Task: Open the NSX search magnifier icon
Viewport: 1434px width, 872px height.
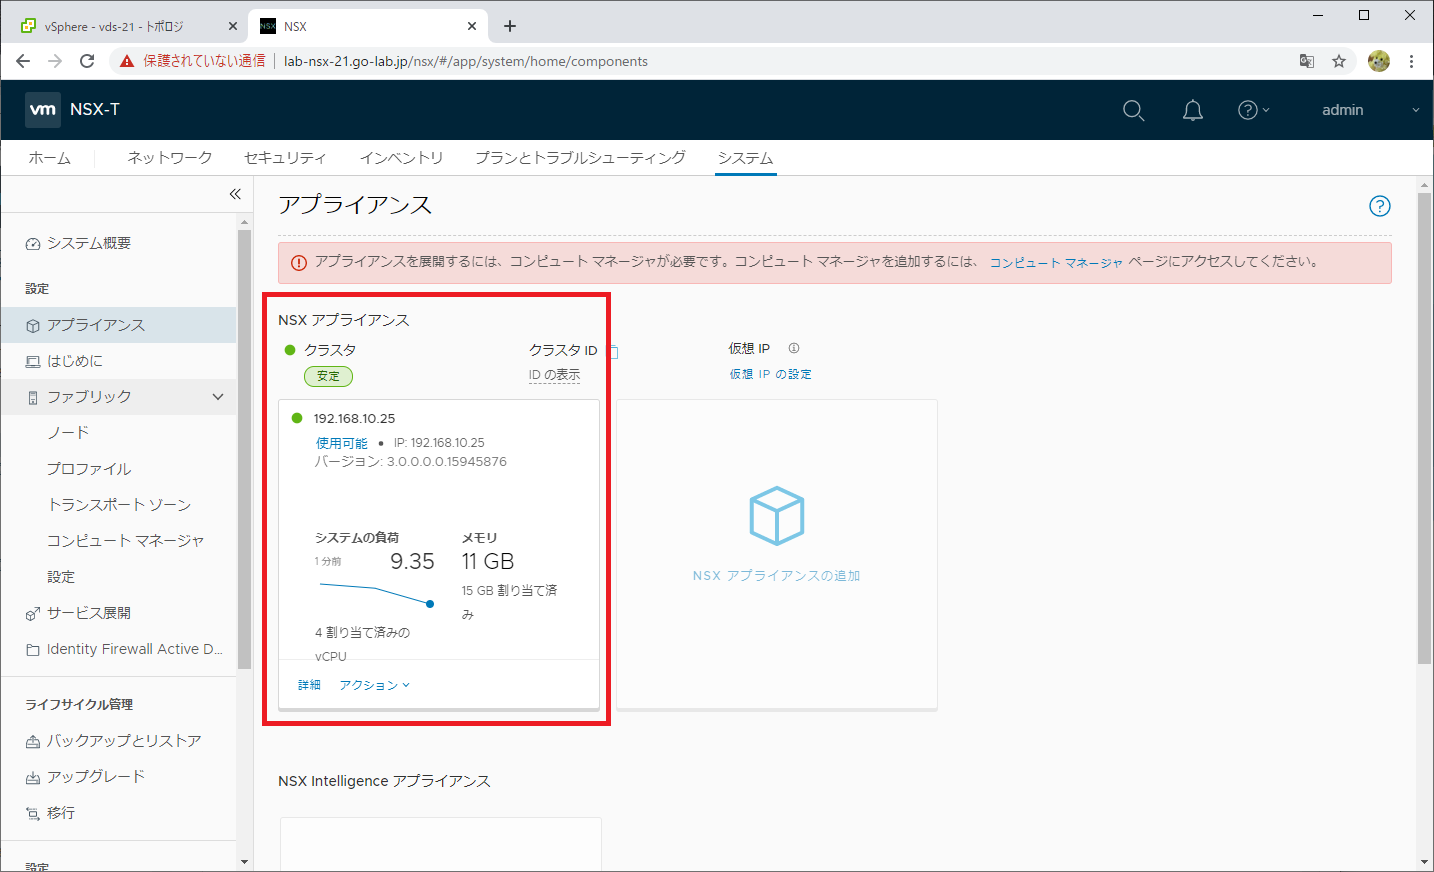Action: click(x=1133, y=110)
